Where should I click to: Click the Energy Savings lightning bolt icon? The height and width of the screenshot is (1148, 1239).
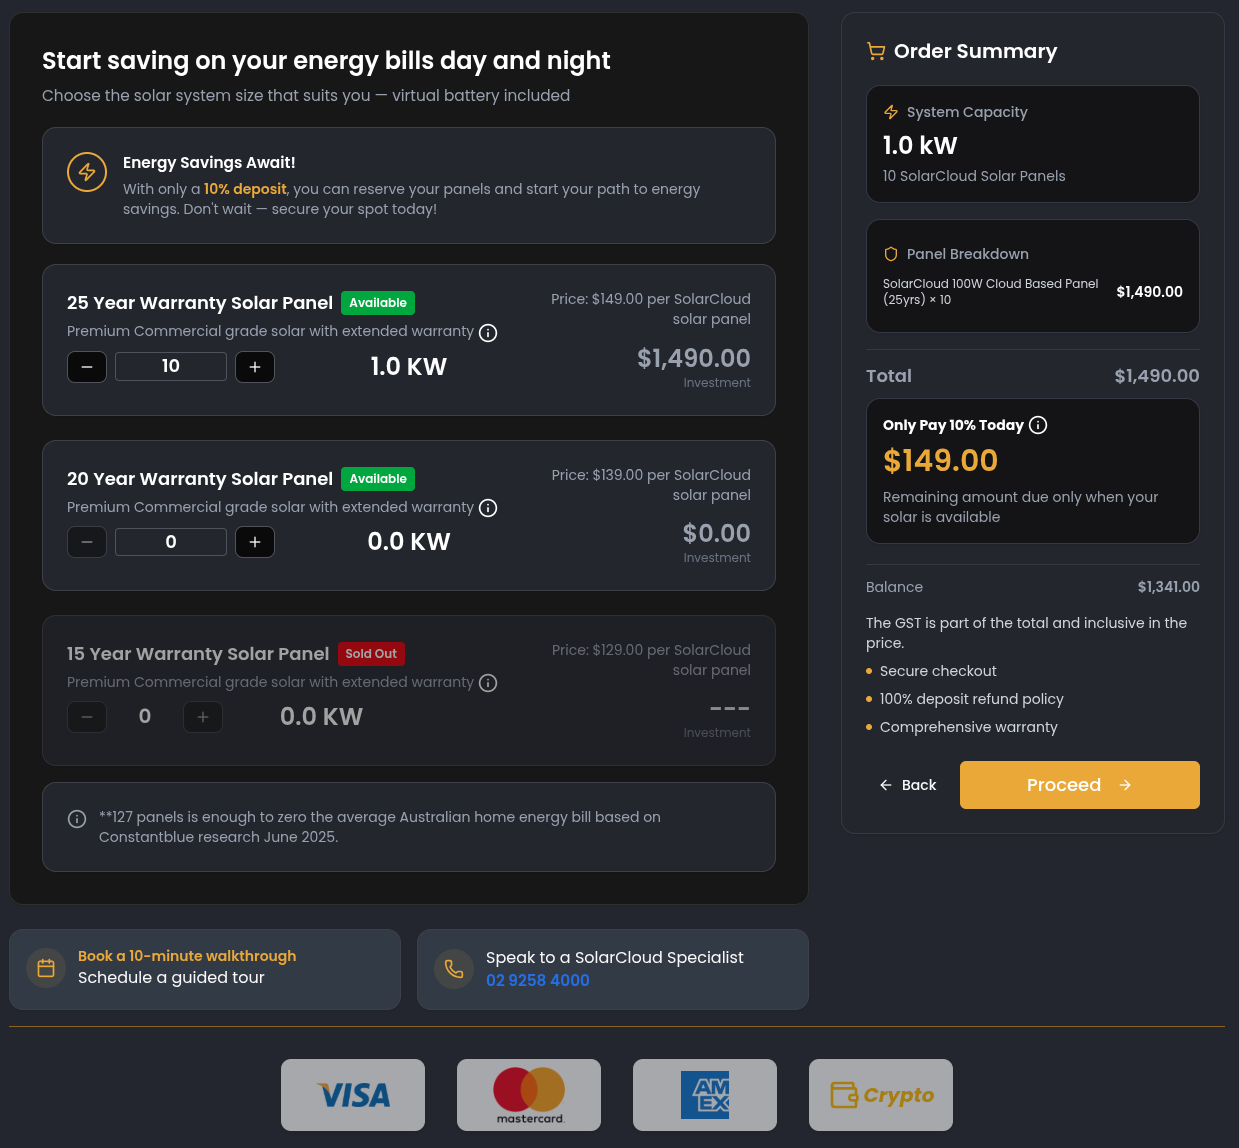pyautogui.click(x=87, y=172)
